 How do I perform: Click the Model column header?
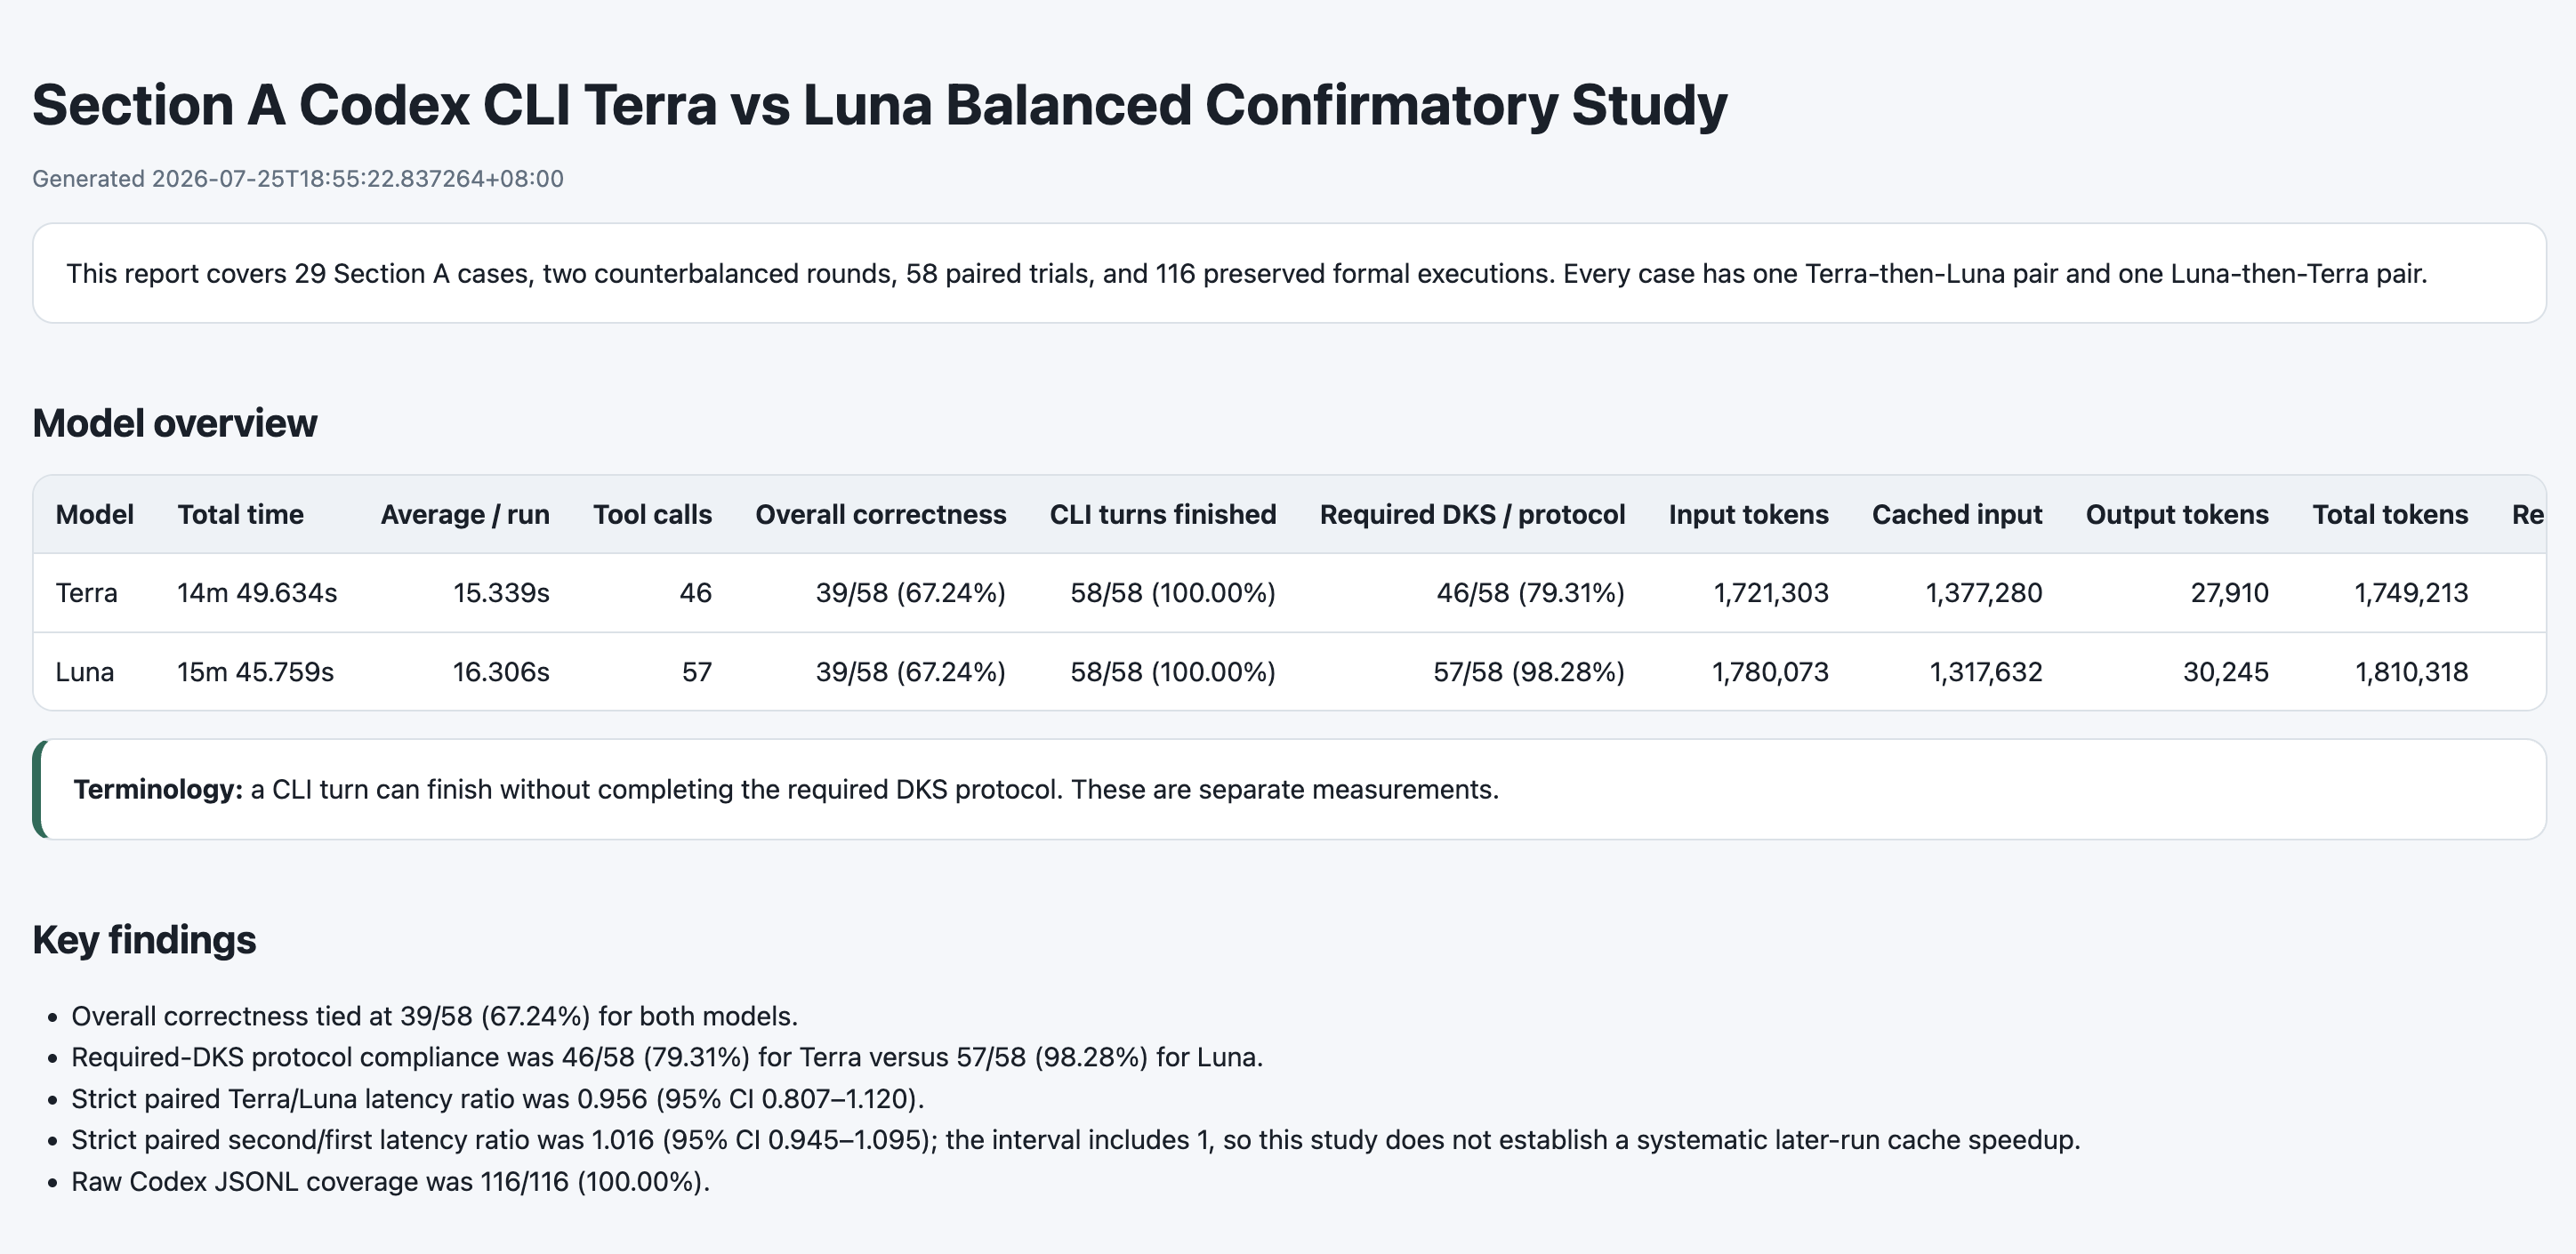(x=94, y=514)
